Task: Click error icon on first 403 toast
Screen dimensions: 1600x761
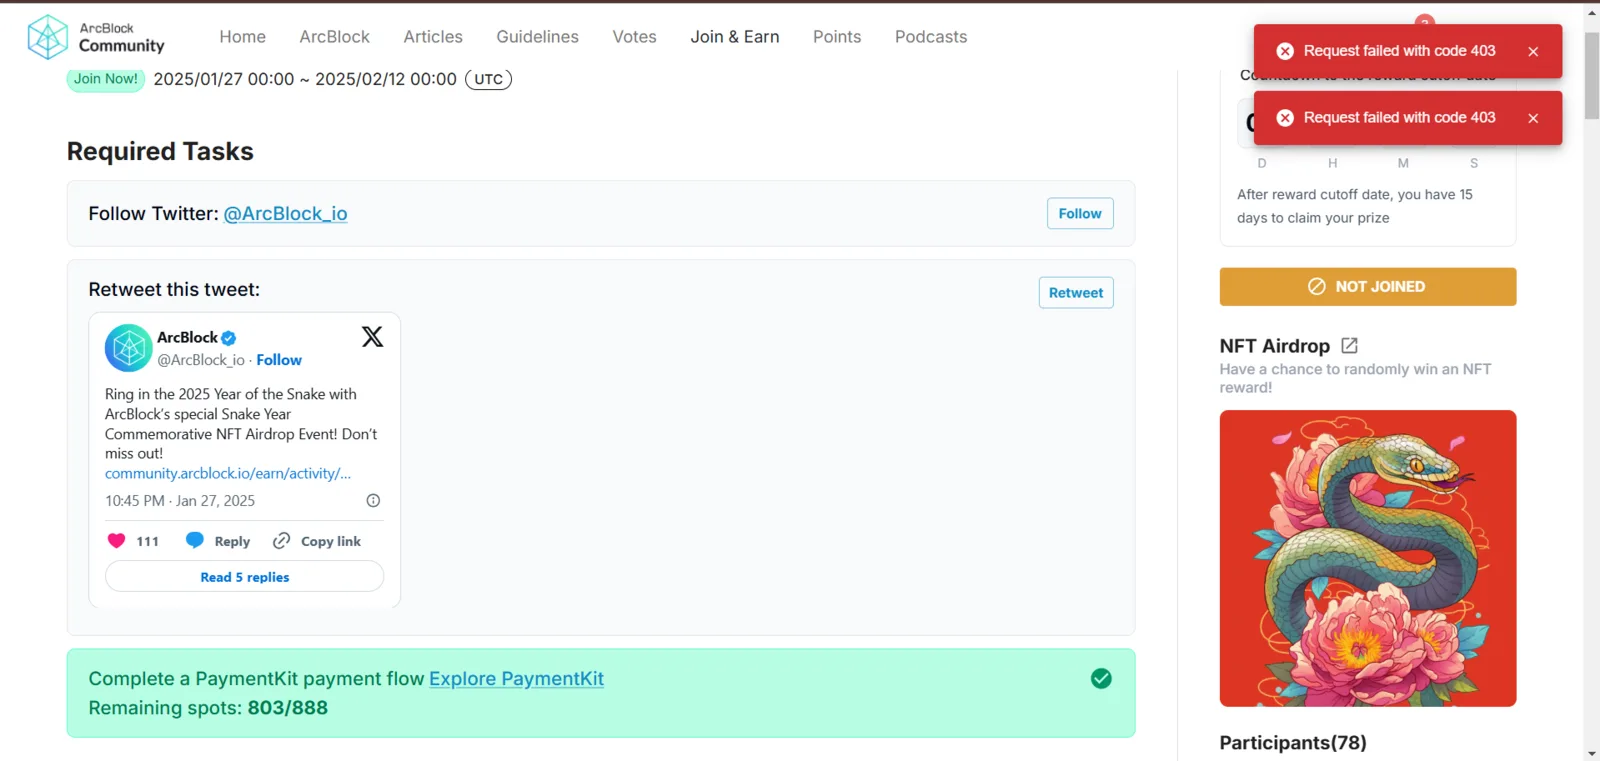Action: coord(1285,51)
